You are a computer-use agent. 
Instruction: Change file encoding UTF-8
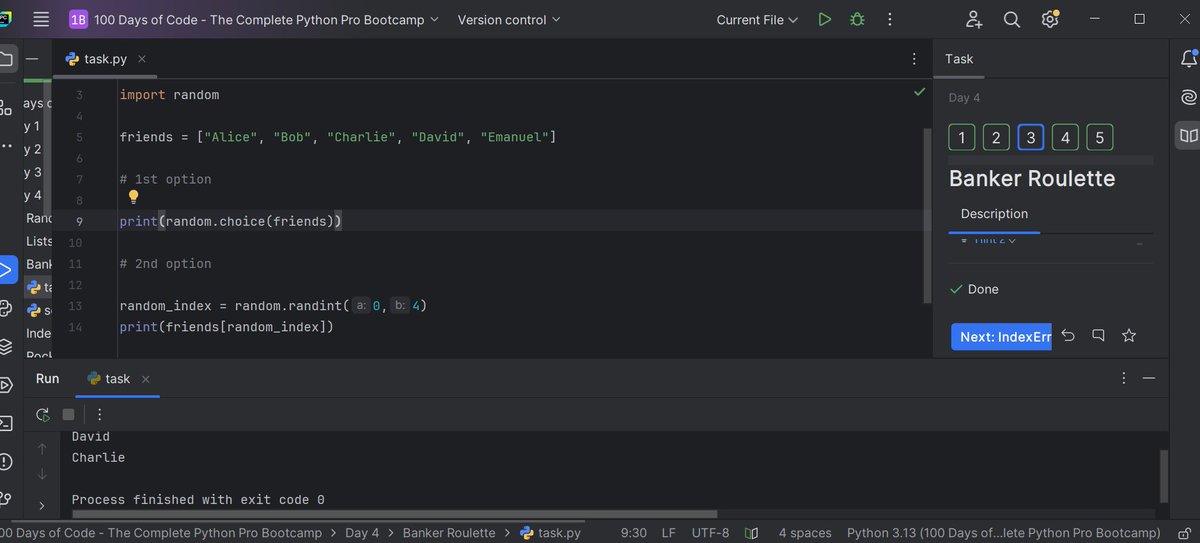click(x=710, y=533)
